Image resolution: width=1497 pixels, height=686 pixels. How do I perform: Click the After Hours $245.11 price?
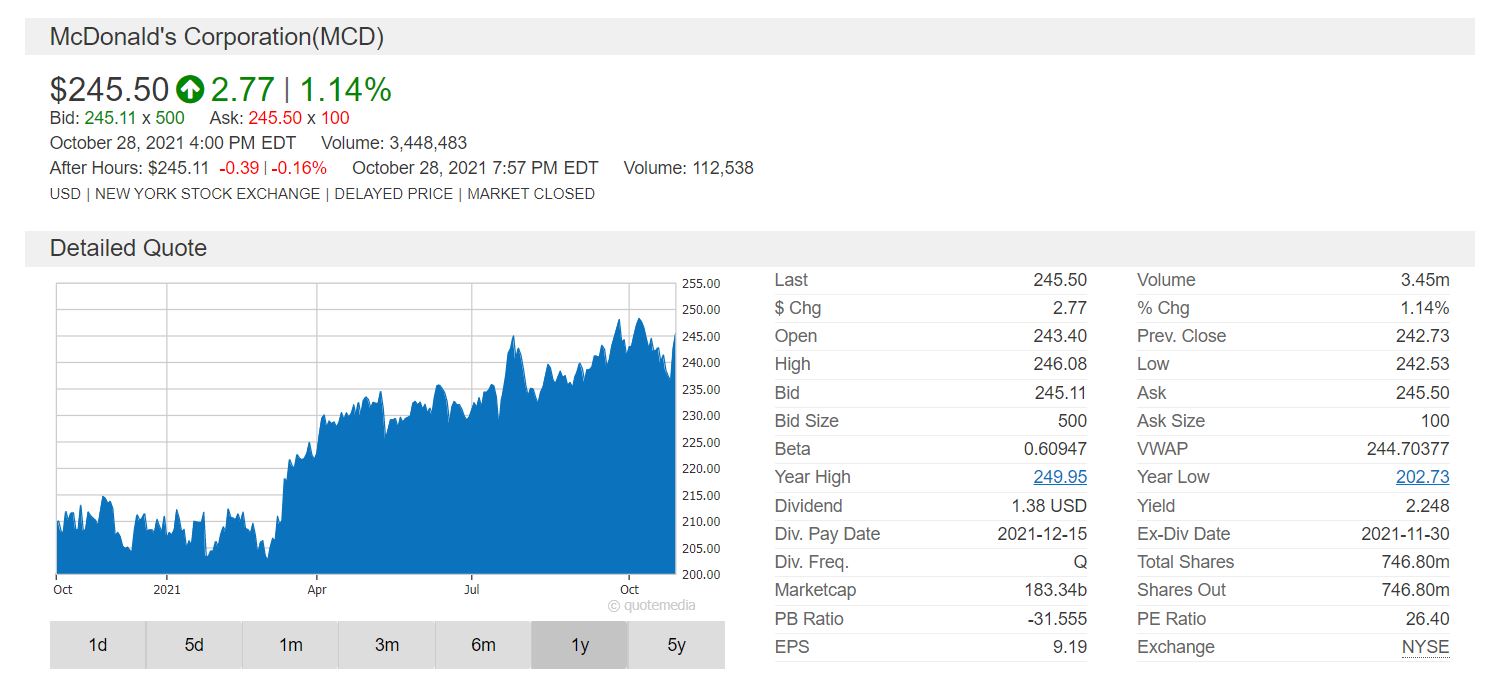[178, 168]
